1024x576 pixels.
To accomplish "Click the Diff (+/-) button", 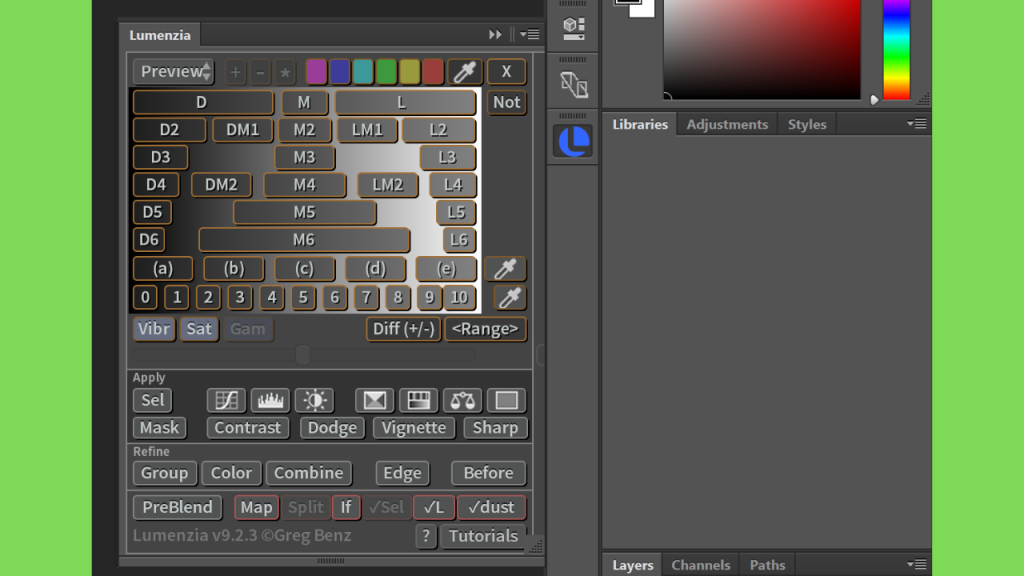I will [403, 328].
